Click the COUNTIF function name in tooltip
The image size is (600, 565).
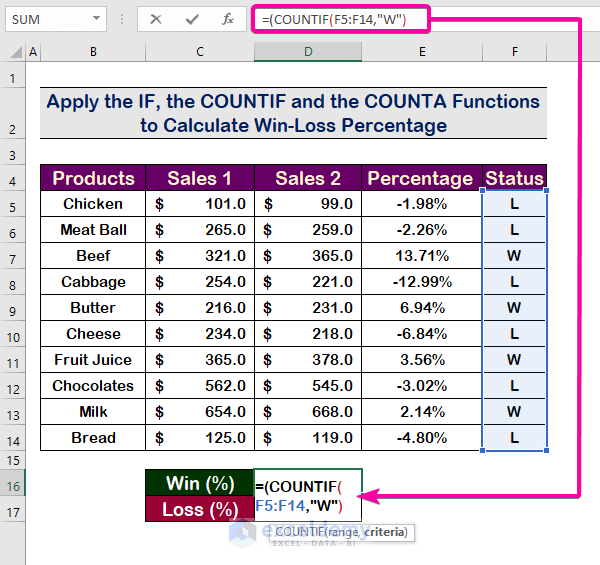(297, 532)
